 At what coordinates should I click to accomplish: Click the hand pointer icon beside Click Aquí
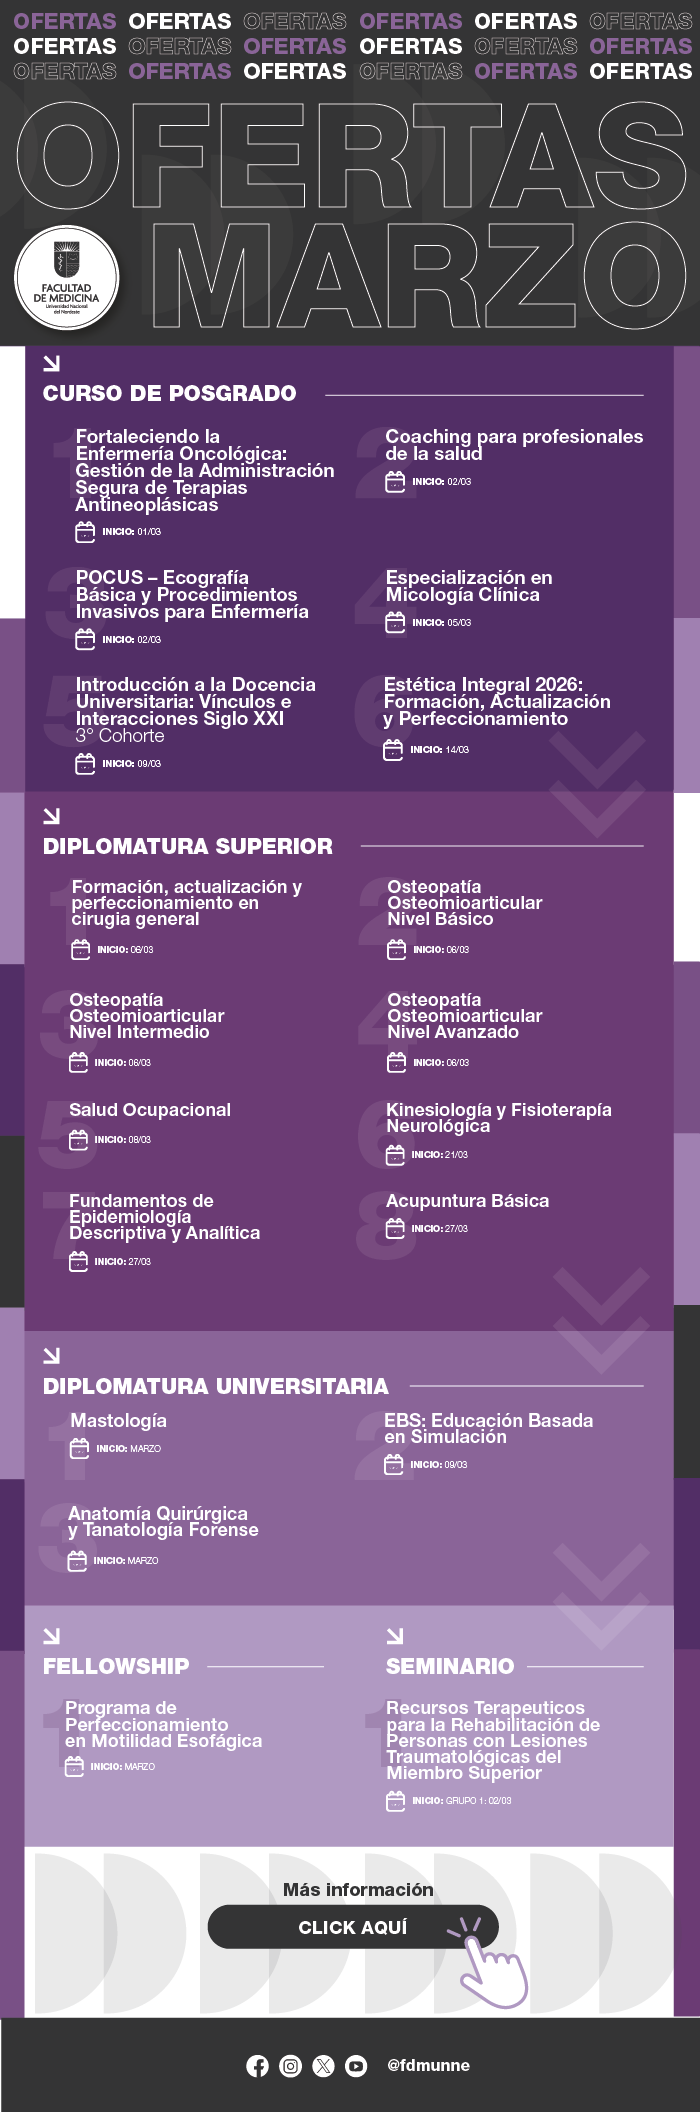[491, 1962]
